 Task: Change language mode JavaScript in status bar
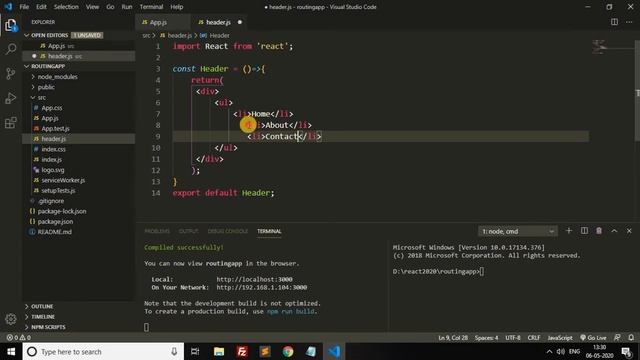click(x=560, y=338)
